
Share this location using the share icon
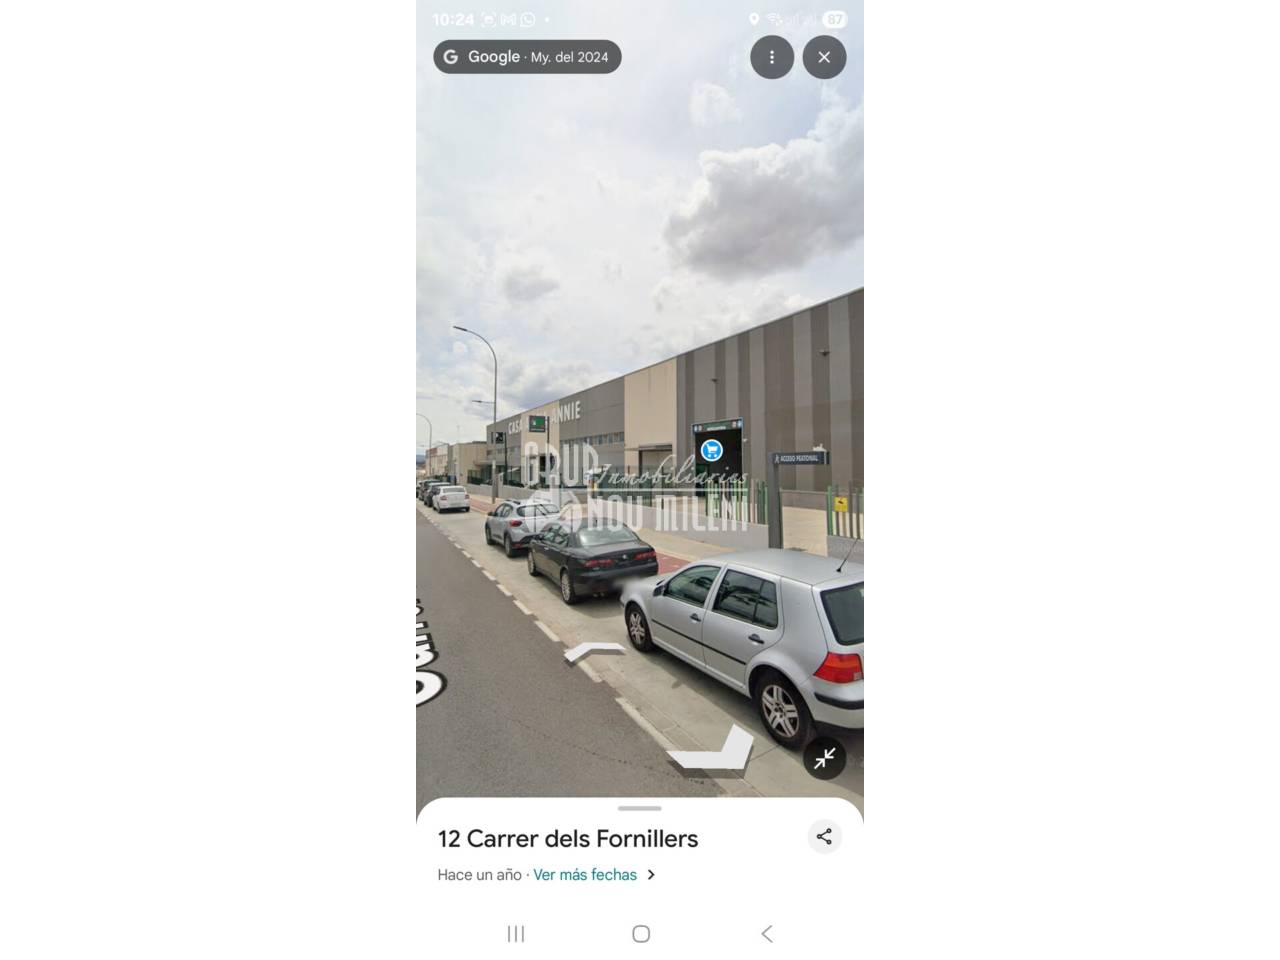[824, 837]
